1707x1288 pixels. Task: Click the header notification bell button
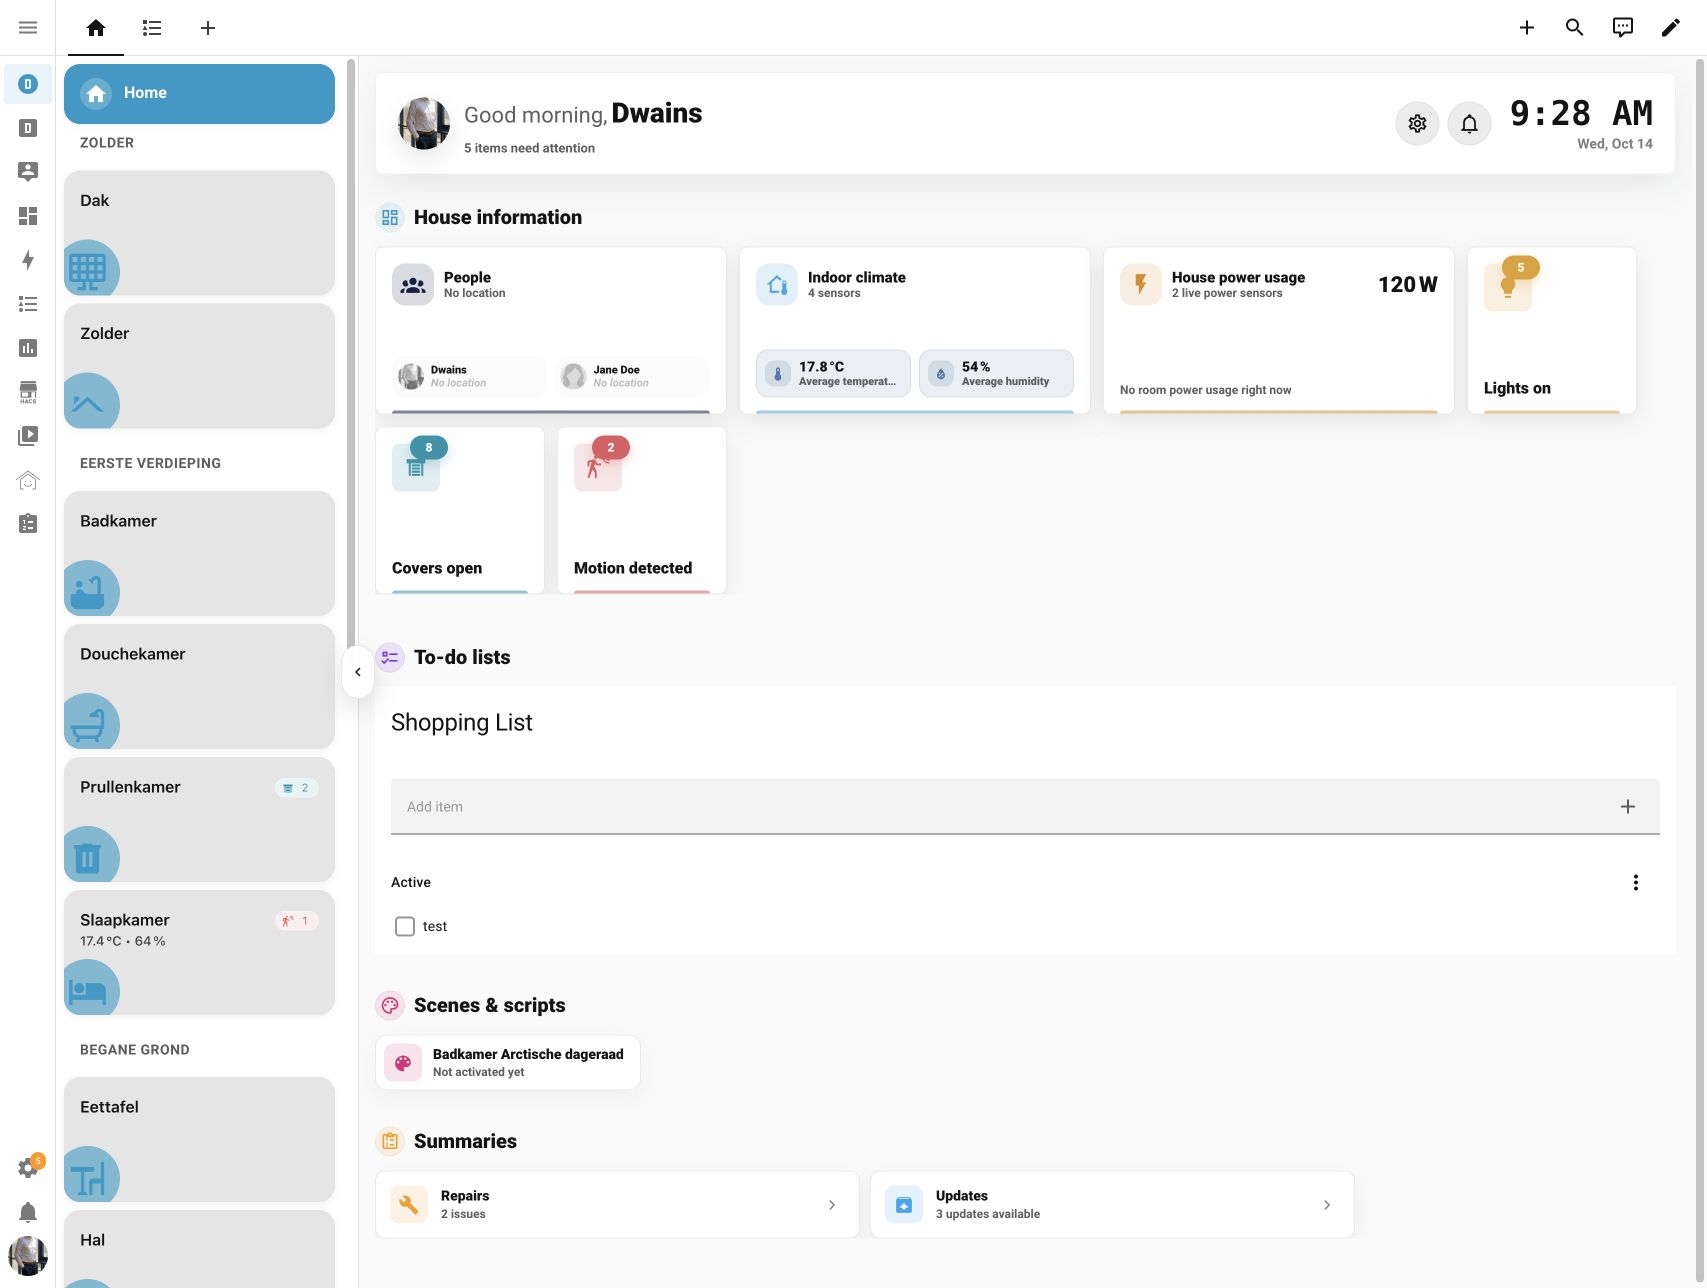tap(1469, 124)
